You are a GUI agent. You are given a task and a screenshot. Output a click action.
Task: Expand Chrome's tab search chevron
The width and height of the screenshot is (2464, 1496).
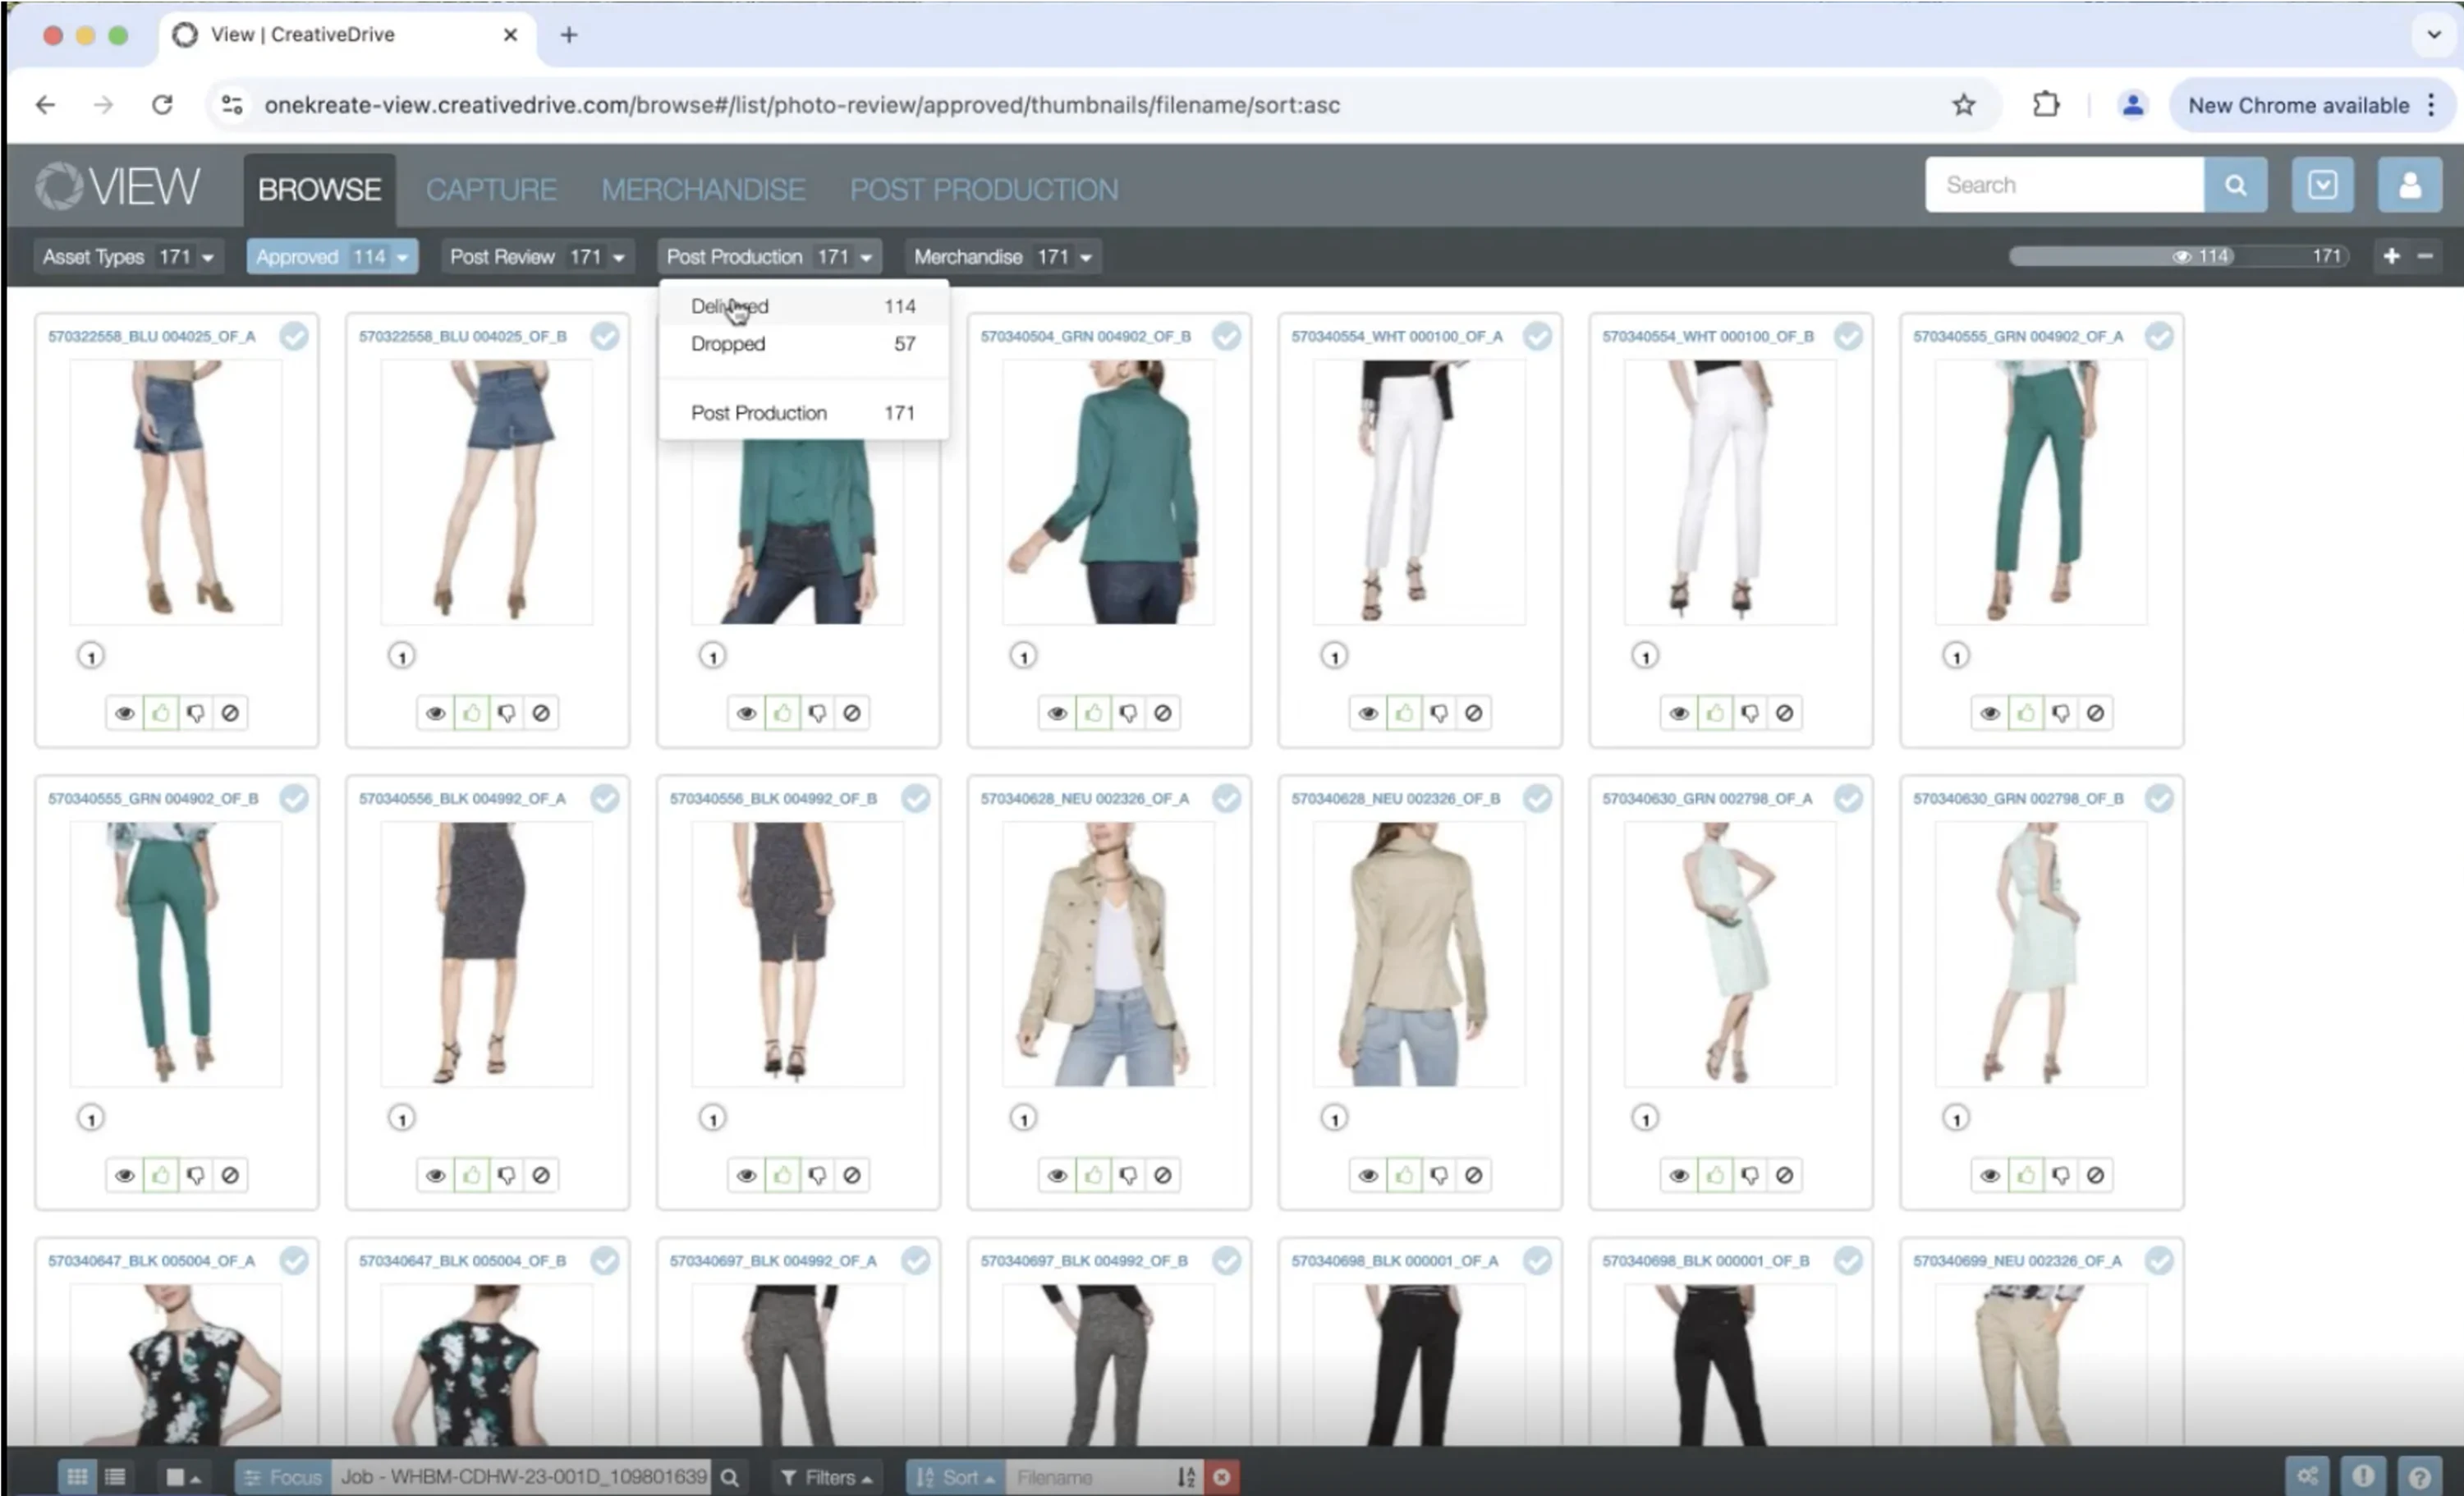[2433, 35]
